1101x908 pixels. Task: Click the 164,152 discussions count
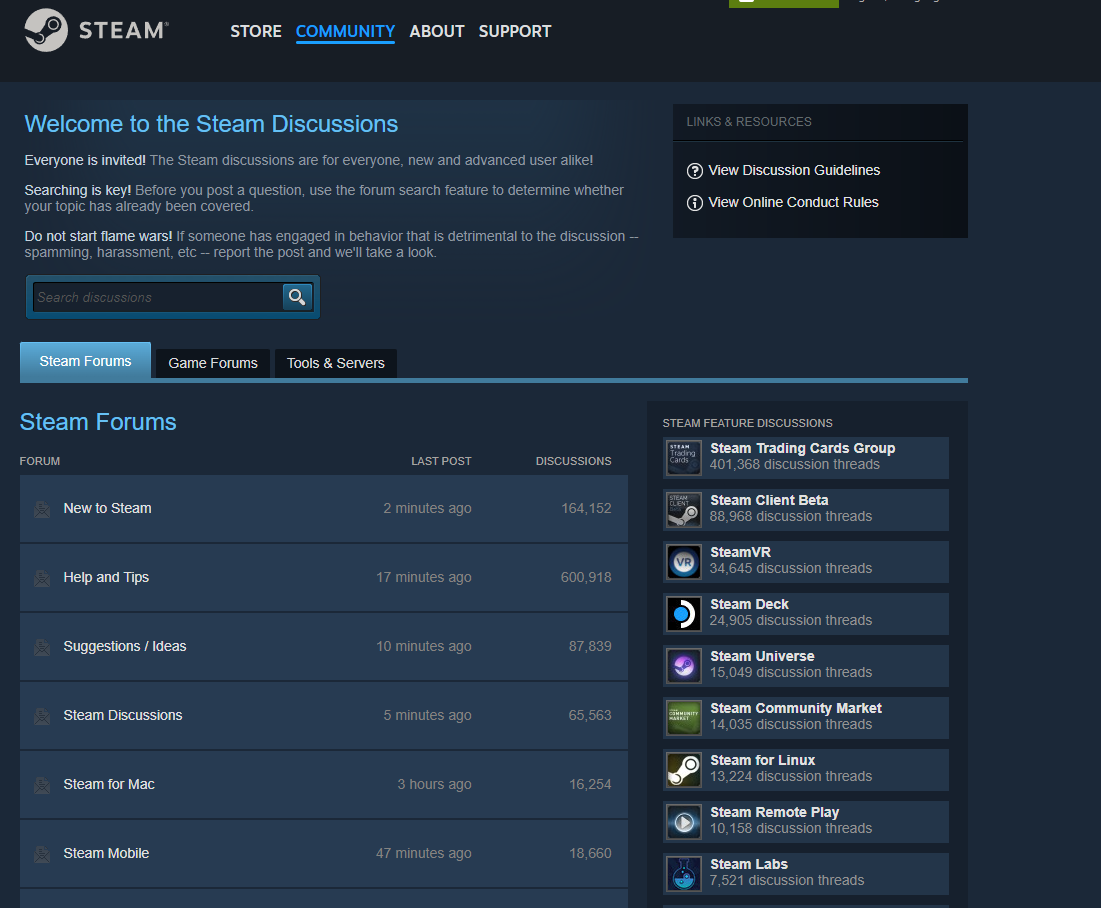click(x=586, y=508)
